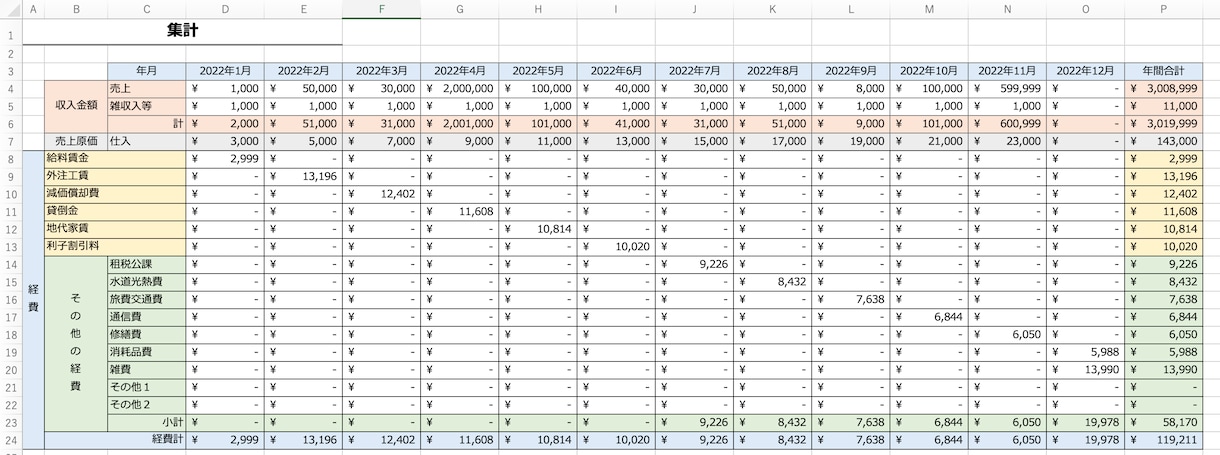Select the 600,999 income total for November
The height and width of the screenshot is (455, 1220).
point(1007,123)
